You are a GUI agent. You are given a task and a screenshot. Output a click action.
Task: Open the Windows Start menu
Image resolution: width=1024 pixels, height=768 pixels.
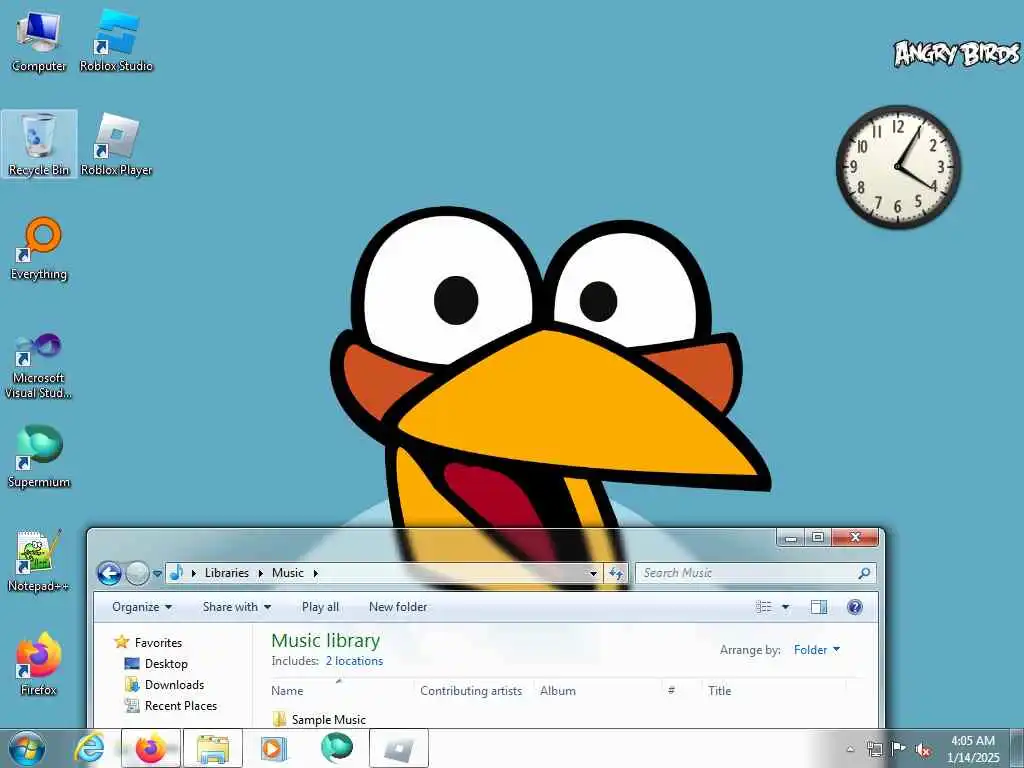27,748
